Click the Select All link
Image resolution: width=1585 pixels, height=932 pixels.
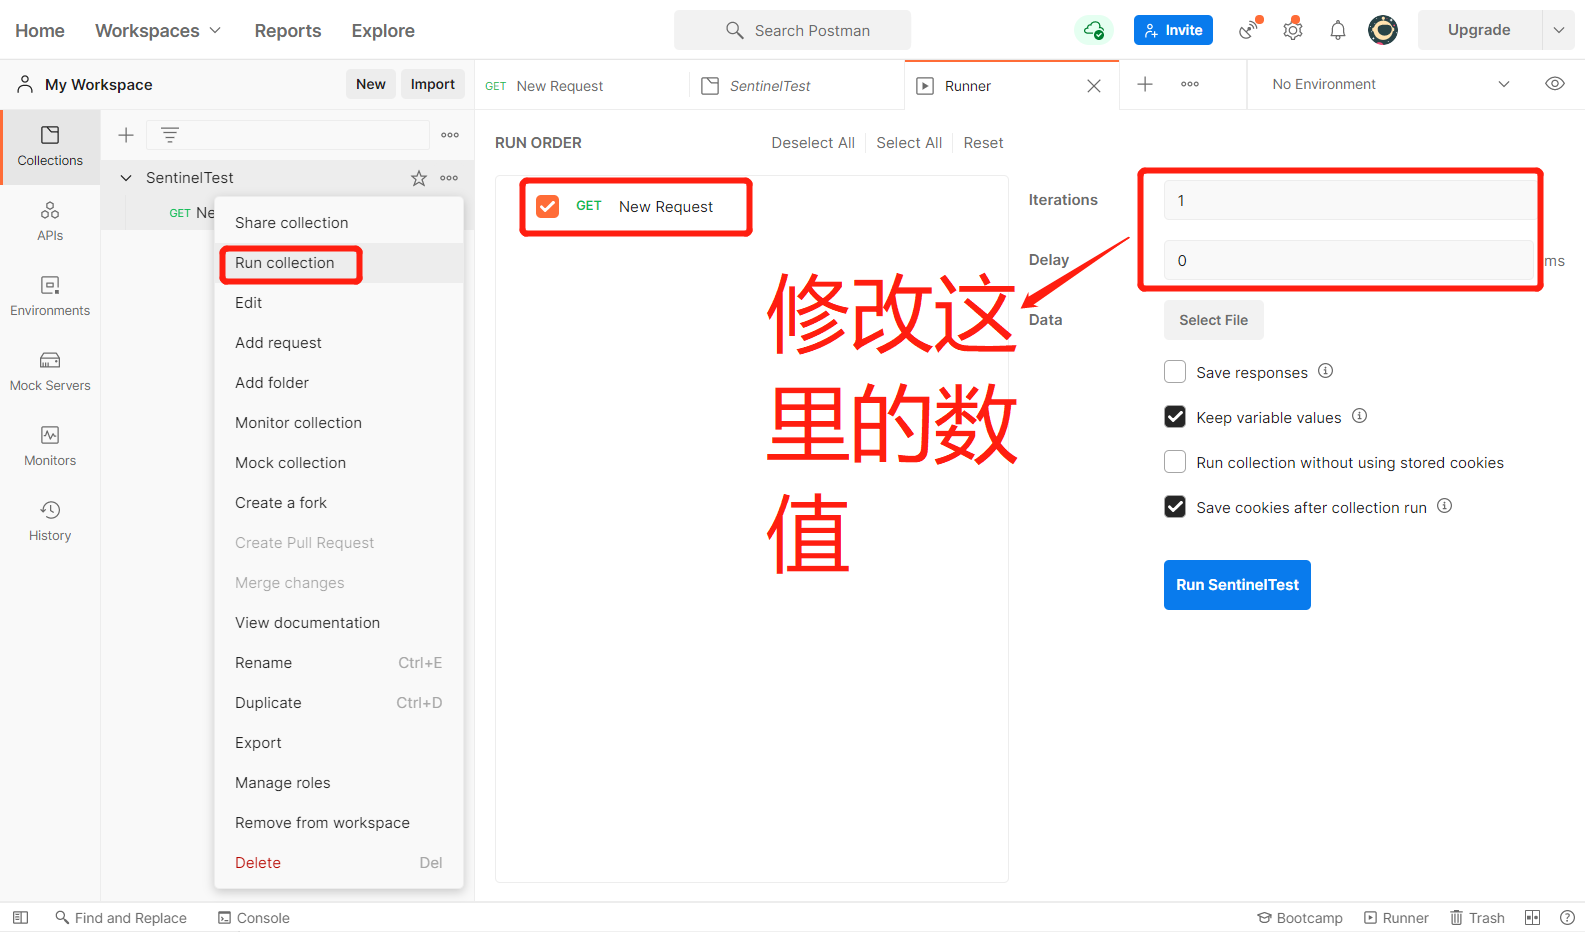pyautogui.click(x=909, y=143)
